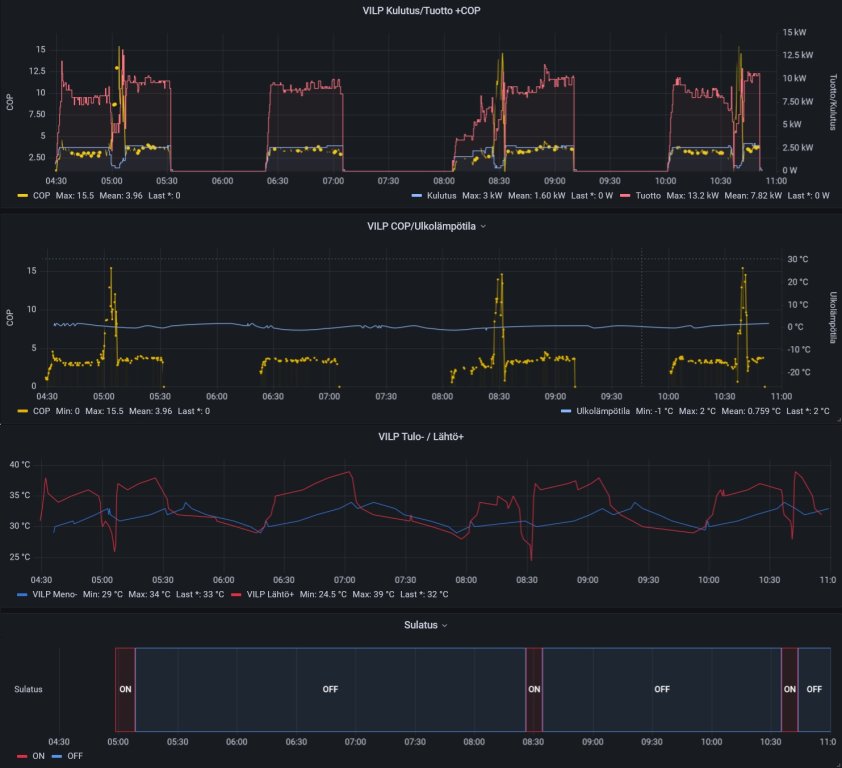Open the dropdown arrow next to Sulatus title
The height and width of the screenshot is (768, 842).
(445, 624)
